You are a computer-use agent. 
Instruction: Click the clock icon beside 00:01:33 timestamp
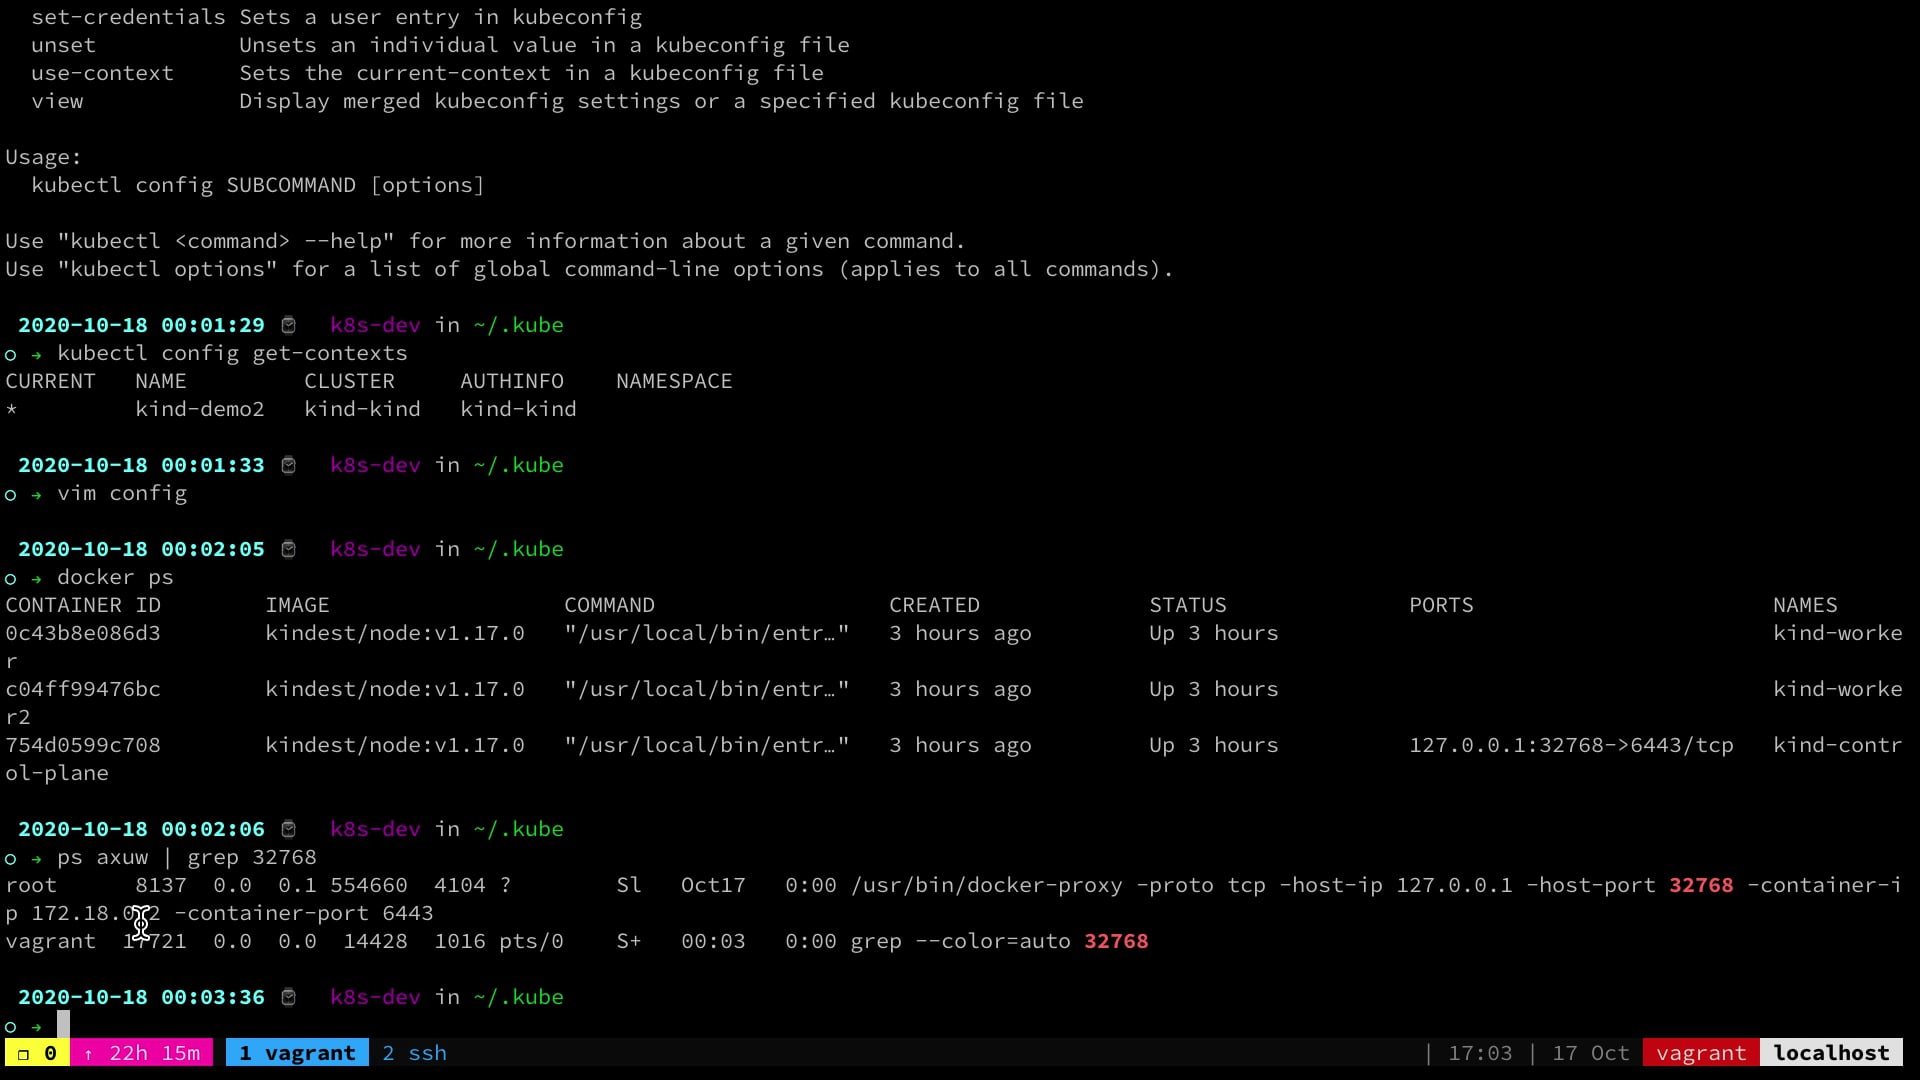288,465
